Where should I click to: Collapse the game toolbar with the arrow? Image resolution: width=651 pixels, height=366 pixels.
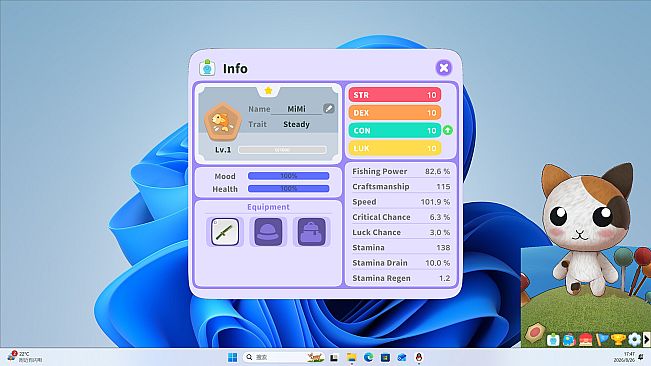point(646,340)
